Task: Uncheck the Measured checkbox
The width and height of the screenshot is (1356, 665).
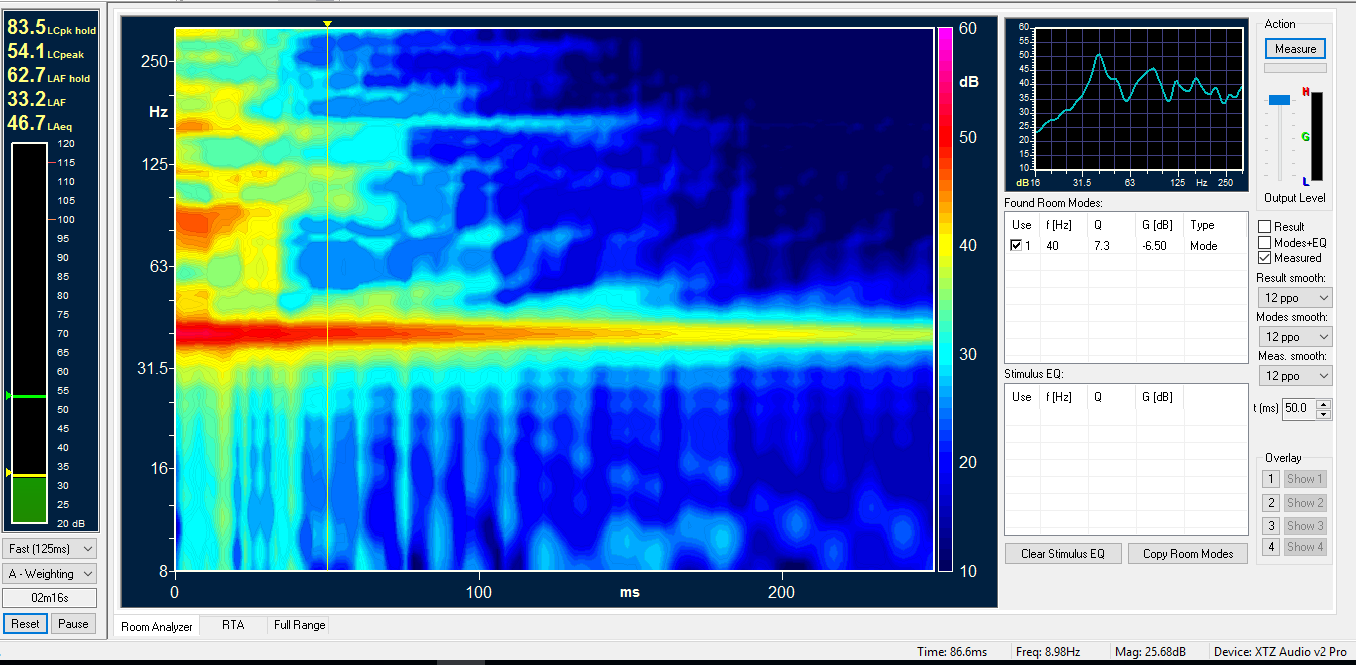Action: click(1265, 257)
